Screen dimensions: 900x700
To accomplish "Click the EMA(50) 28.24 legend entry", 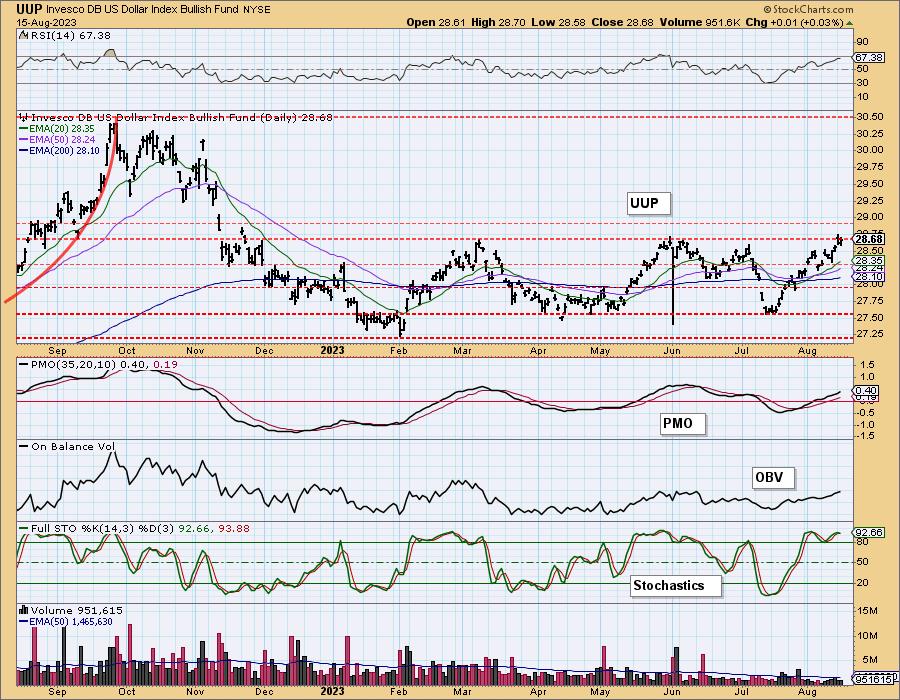I will [57, 140].
